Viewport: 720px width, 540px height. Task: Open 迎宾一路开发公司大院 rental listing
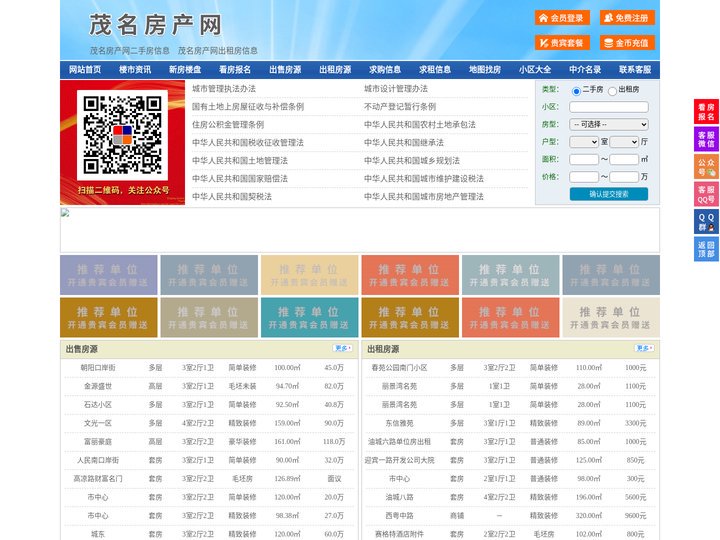click(399, 460)
